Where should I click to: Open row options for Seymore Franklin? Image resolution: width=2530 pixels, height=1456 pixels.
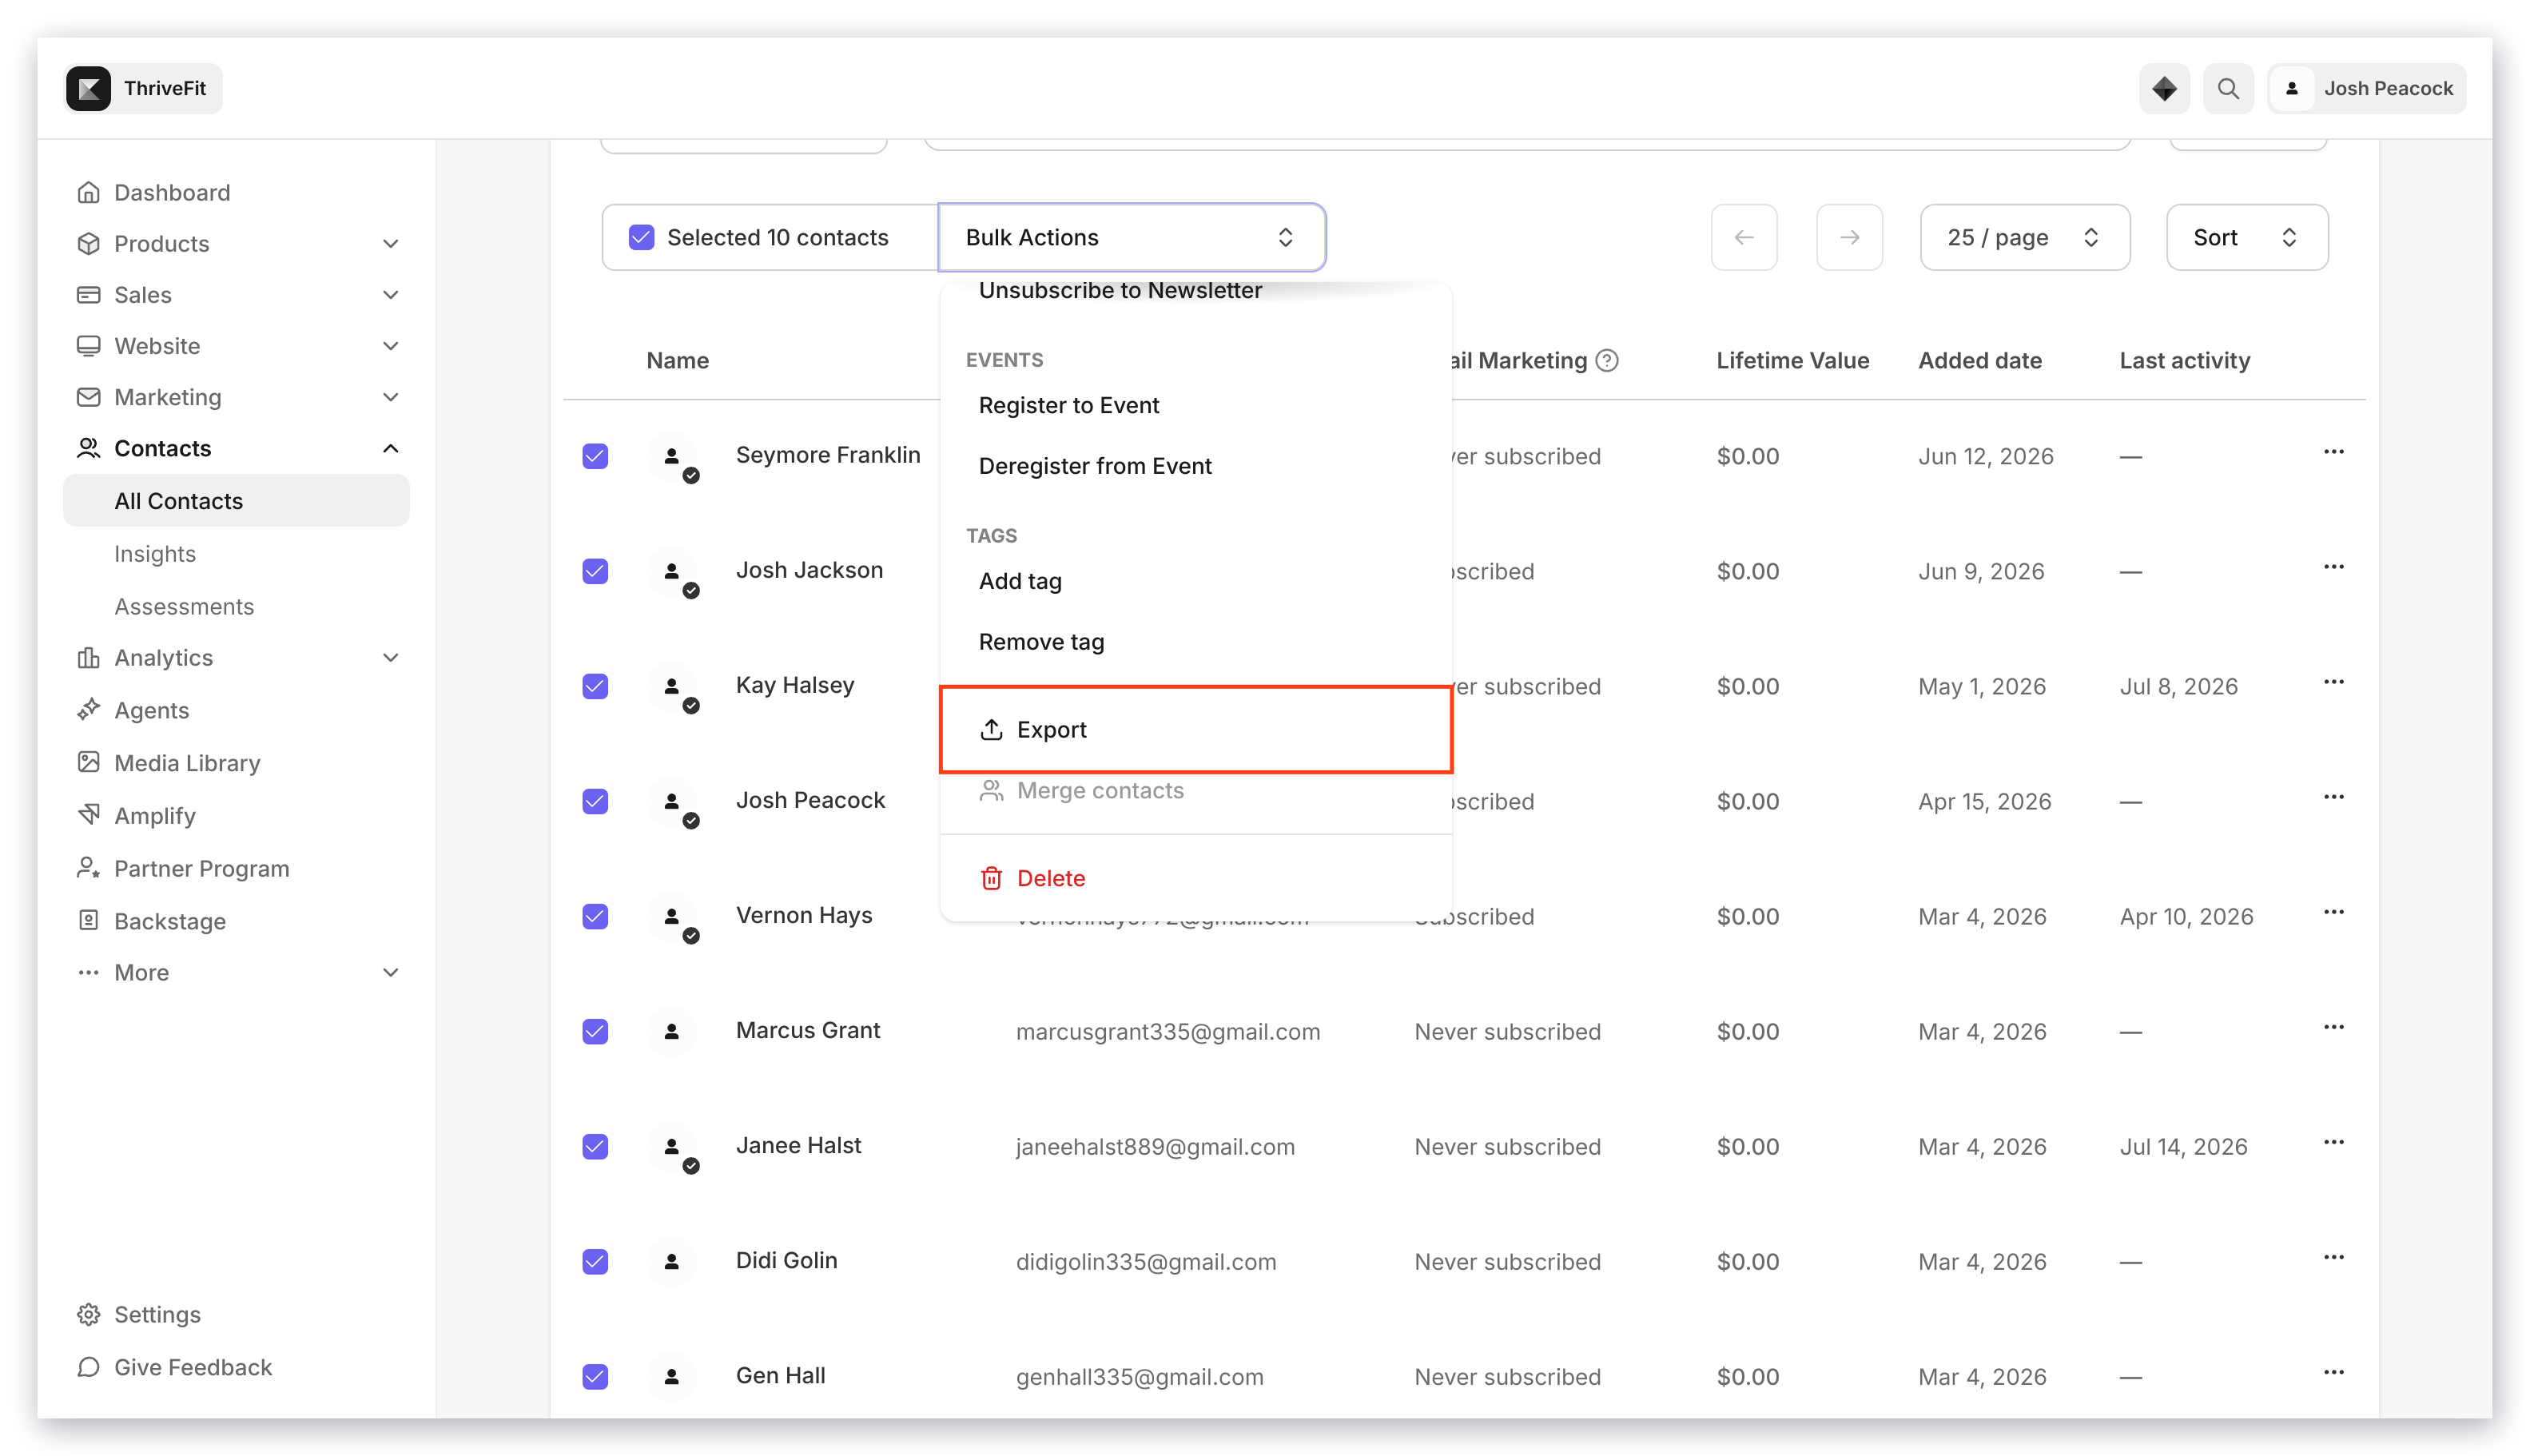tap(2333, 452)
